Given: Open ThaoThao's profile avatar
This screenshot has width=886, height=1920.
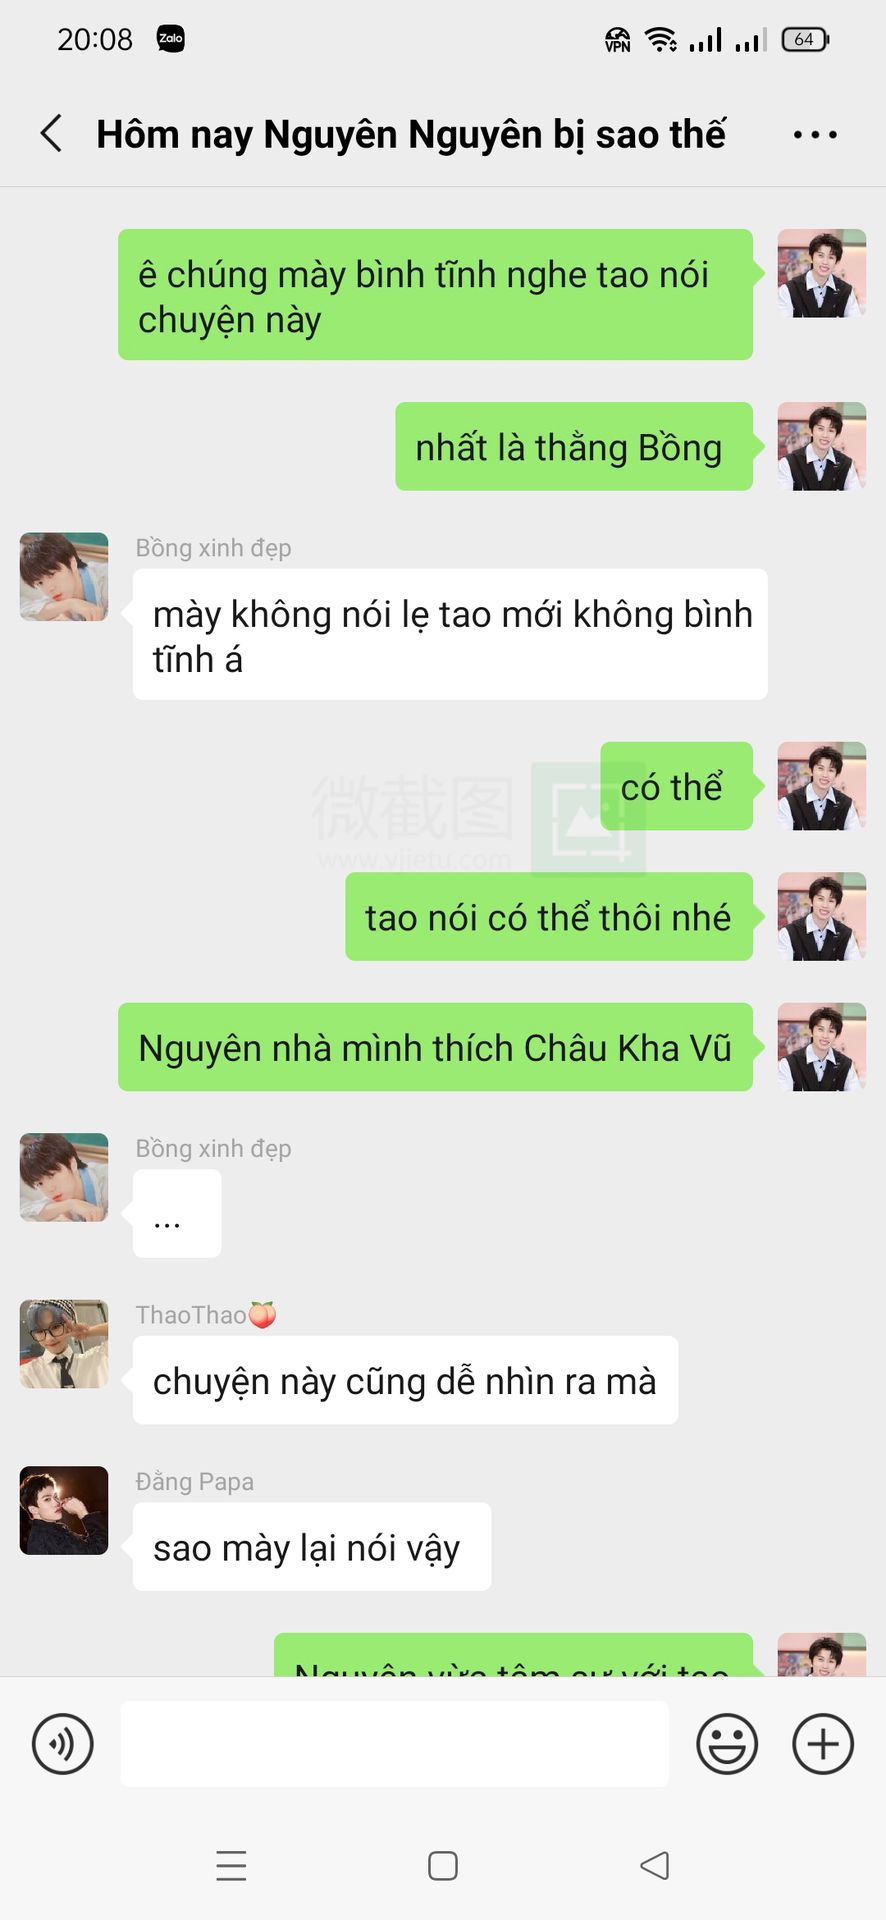Looking at the screenshot, I should pyautogui.click(x=64, y=1344).
